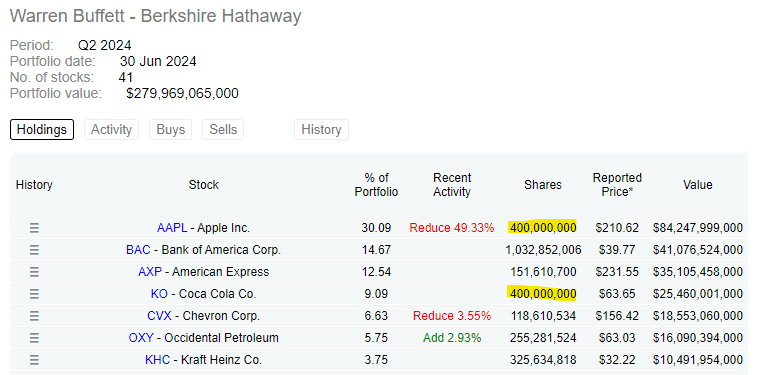Click Apple's reported price $210.62
The width and height of the screenshot is (757, 375).
coord(617,228)
